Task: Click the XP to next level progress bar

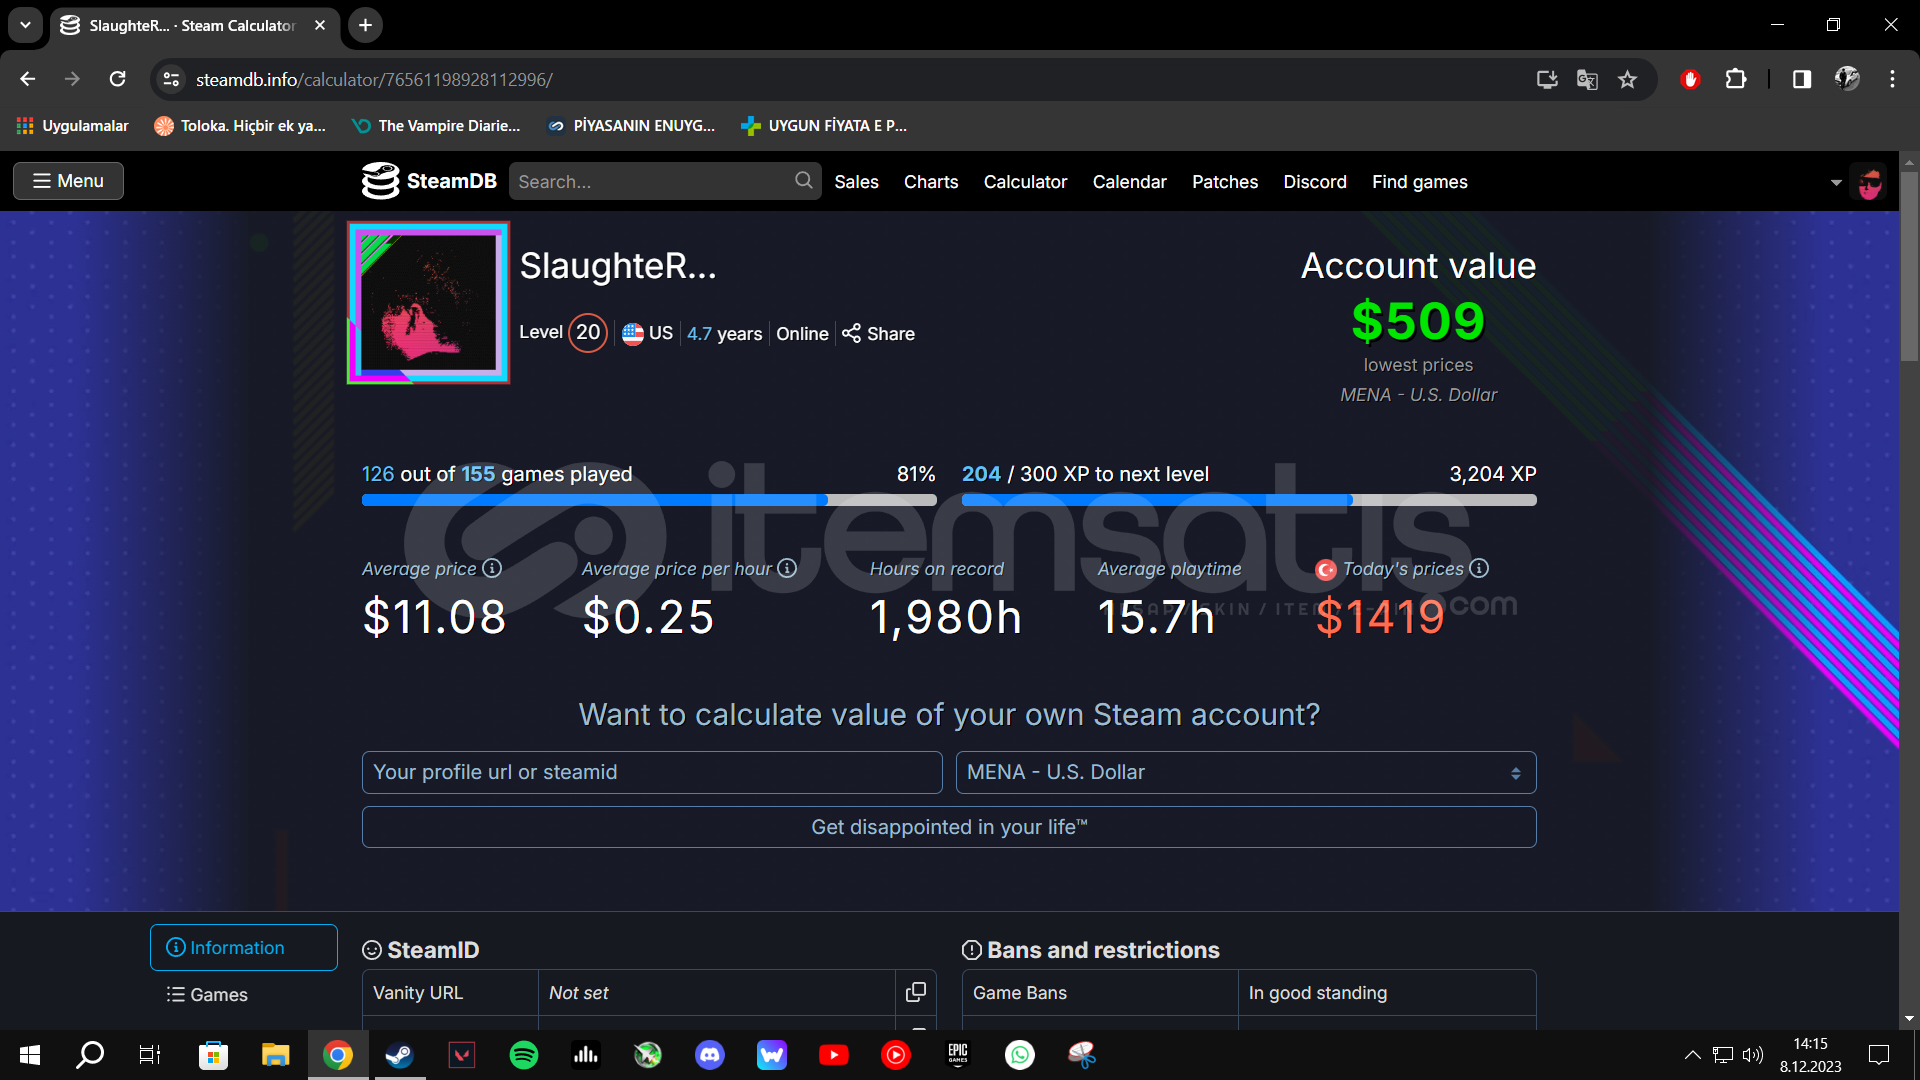Action: (1249, 500)
